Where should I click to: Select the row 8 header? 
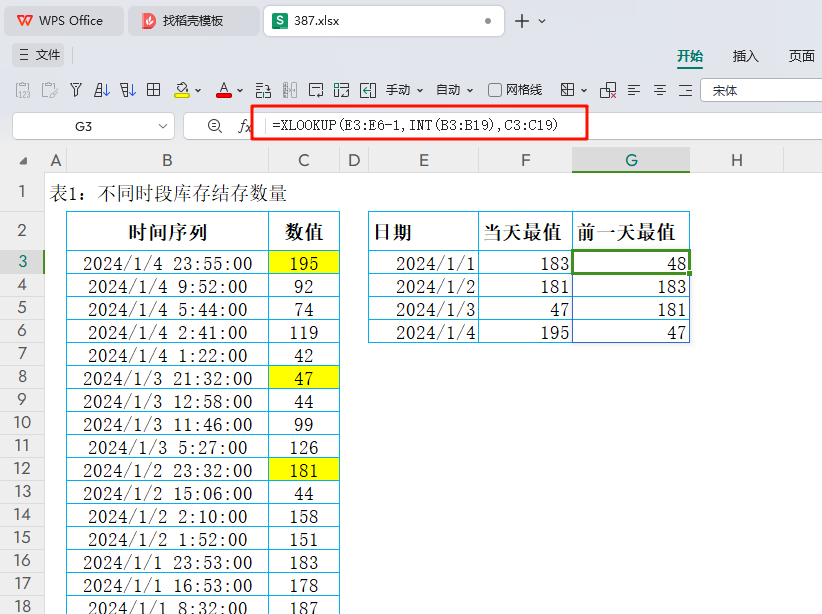(x=22, y=376)
